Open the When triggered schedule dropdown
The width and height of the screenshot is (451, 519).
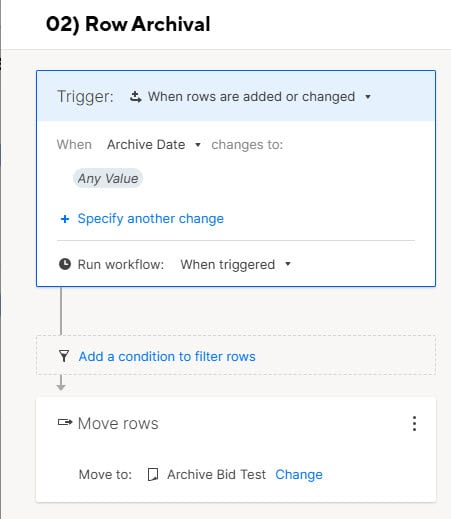[288, 264]
